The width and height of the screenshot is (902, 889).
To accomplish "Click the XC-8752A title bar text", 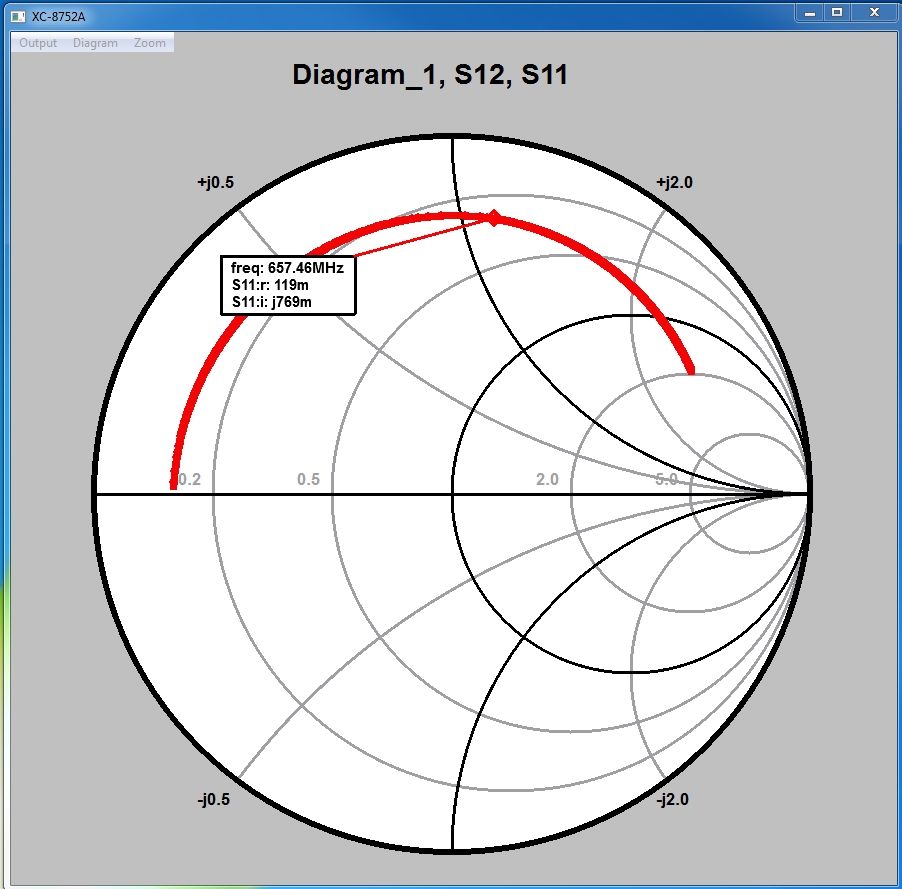I will click(x=58, y=17).
